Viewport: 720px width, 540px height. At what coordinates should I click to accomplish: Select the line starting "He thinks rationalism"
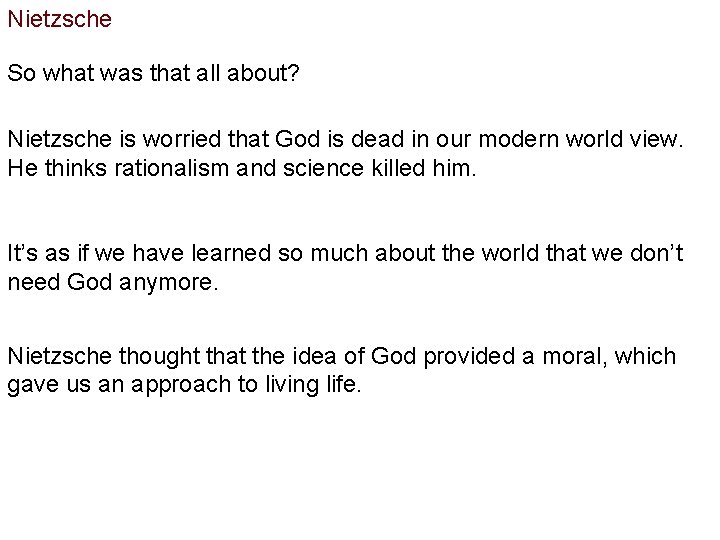(x=243, y=166)
